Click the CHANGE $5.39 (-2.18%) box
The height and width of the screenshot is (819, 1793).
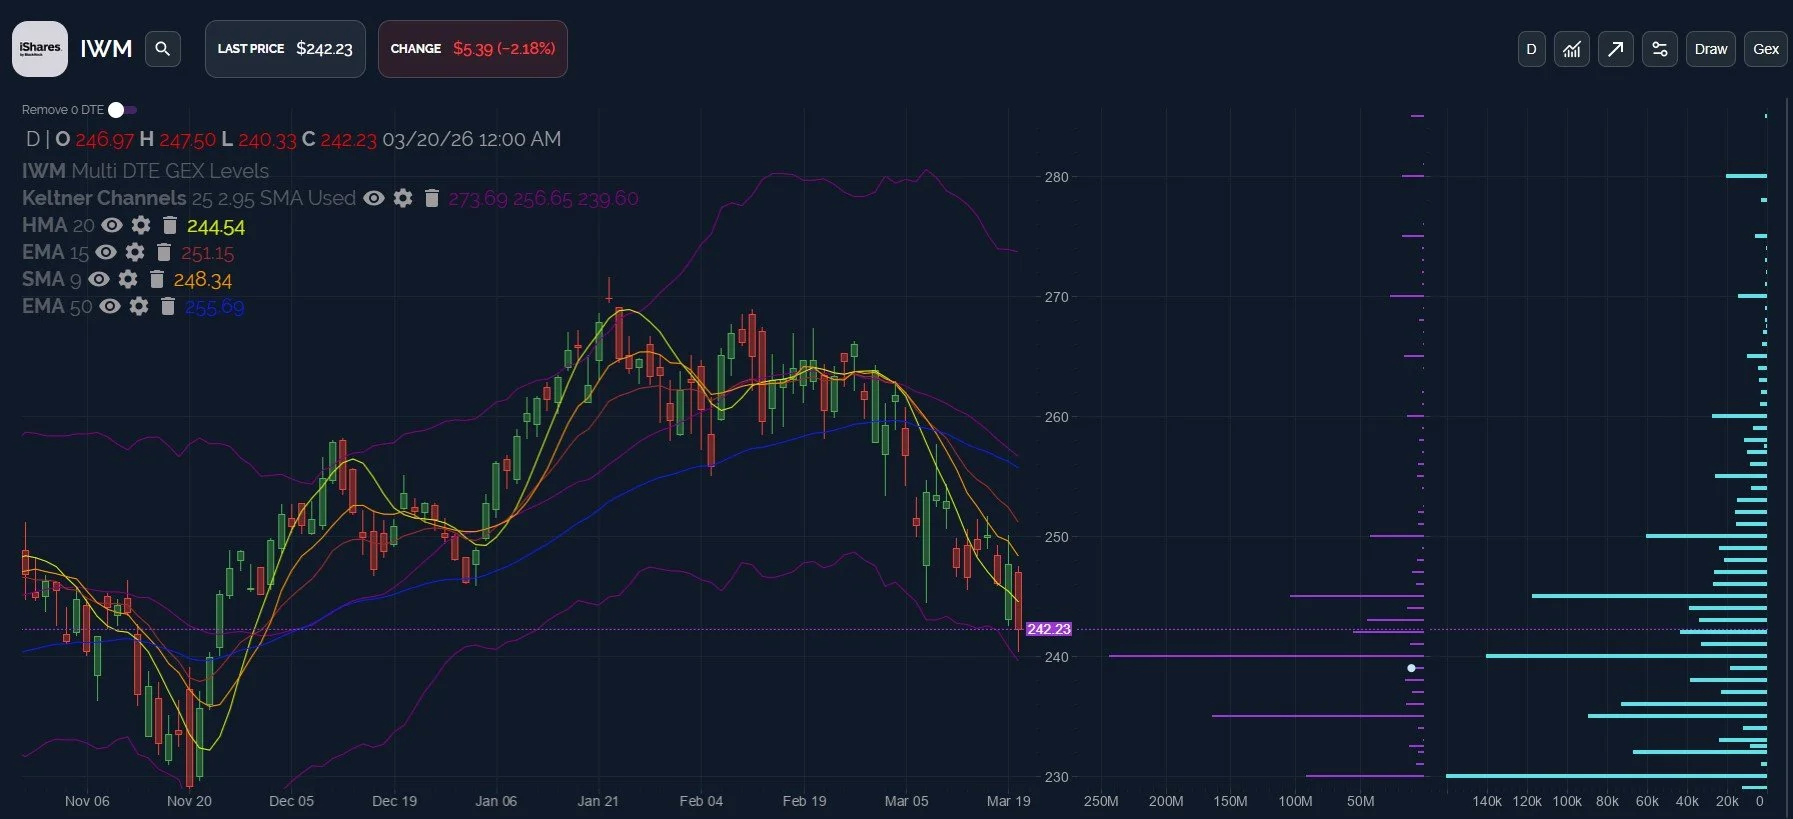point(472,49)
